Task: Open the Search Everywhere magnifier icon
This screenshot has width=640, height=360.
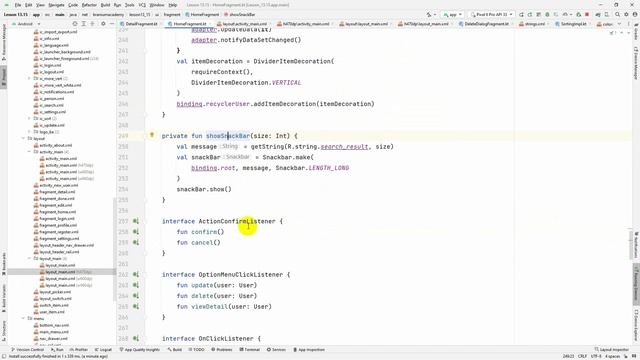Action: click(x=618, y=14)
